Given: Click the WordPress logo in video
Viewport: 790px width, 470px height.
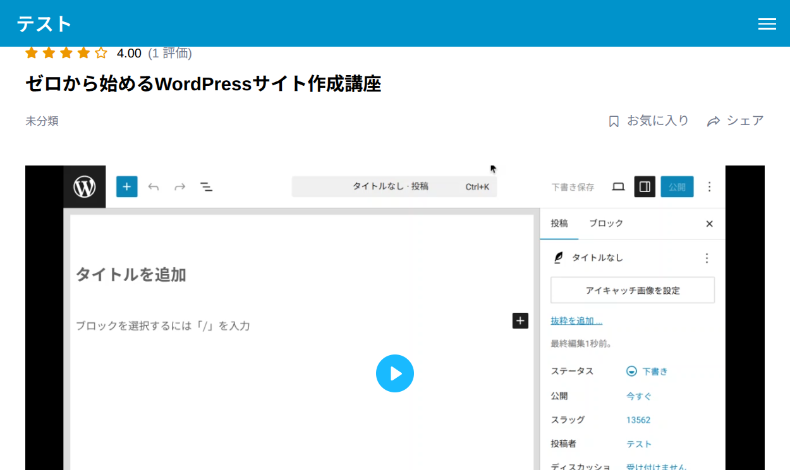Looking at the screenshot, I should click(x=85, y=187).
